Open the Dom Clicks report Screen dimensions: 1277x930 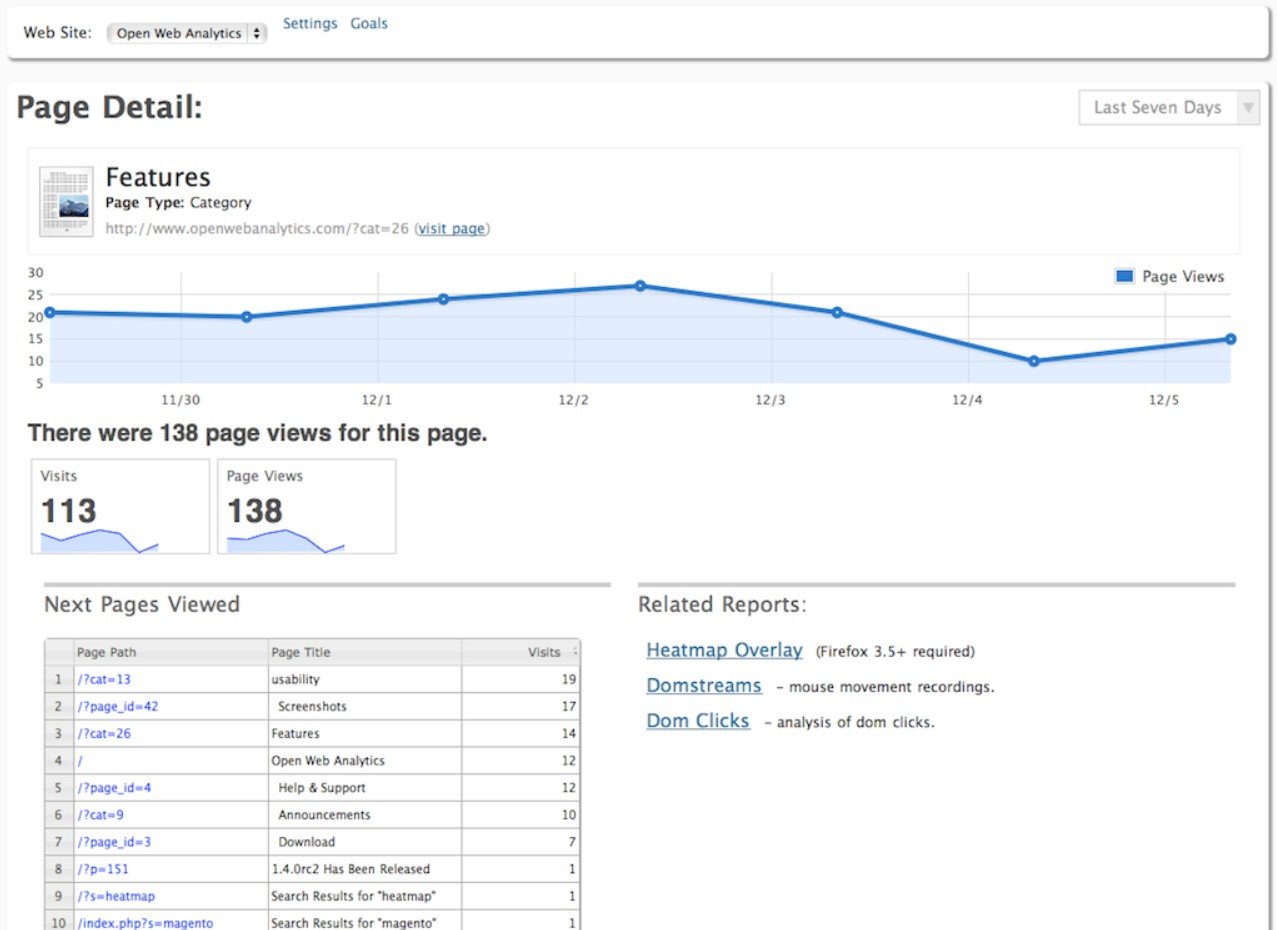click(x=697, y=721)
